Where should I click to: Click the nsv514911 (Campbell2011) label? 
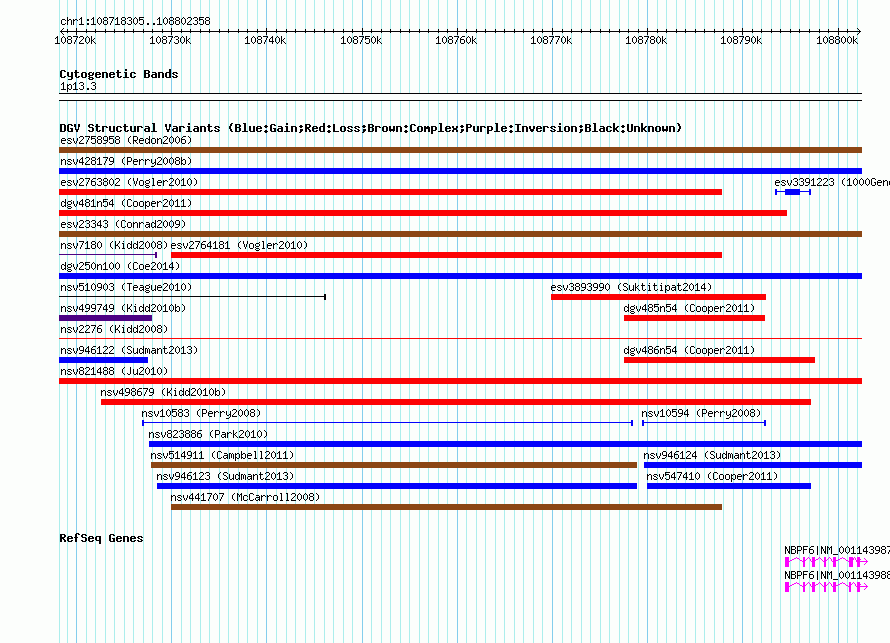[222, 455]
